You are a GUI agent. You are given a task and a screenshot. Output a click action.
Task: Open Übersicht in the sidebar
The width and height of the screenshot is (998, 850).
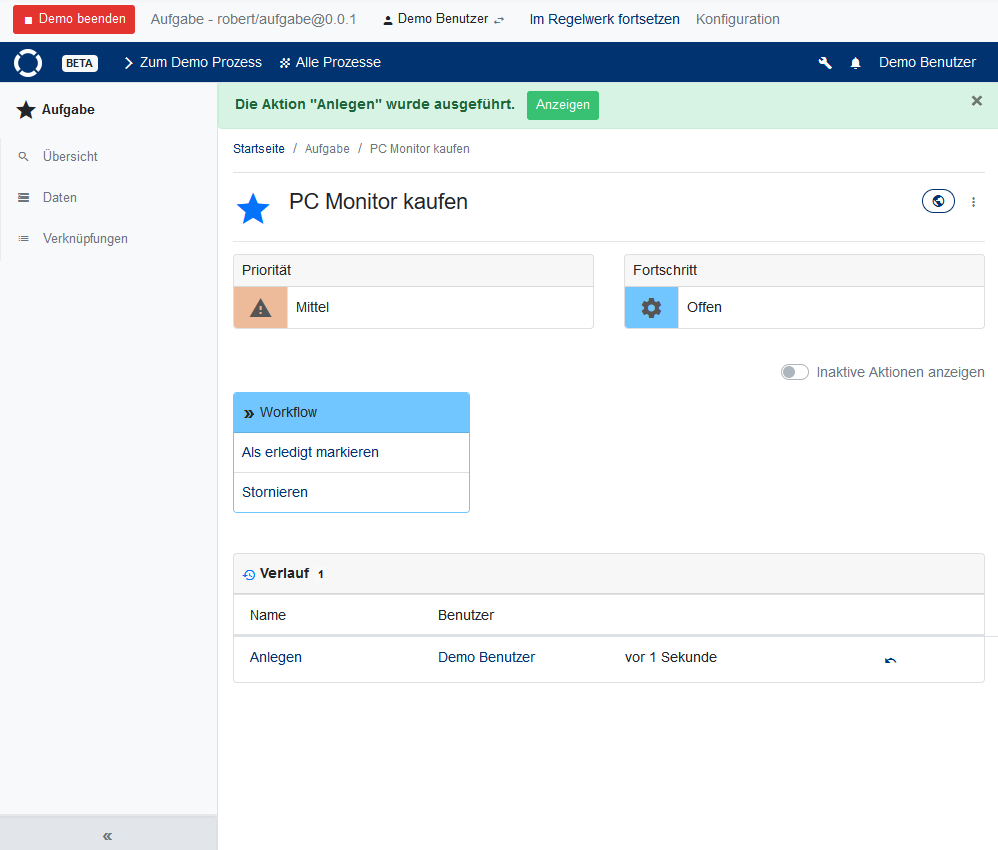pos(70,157)
